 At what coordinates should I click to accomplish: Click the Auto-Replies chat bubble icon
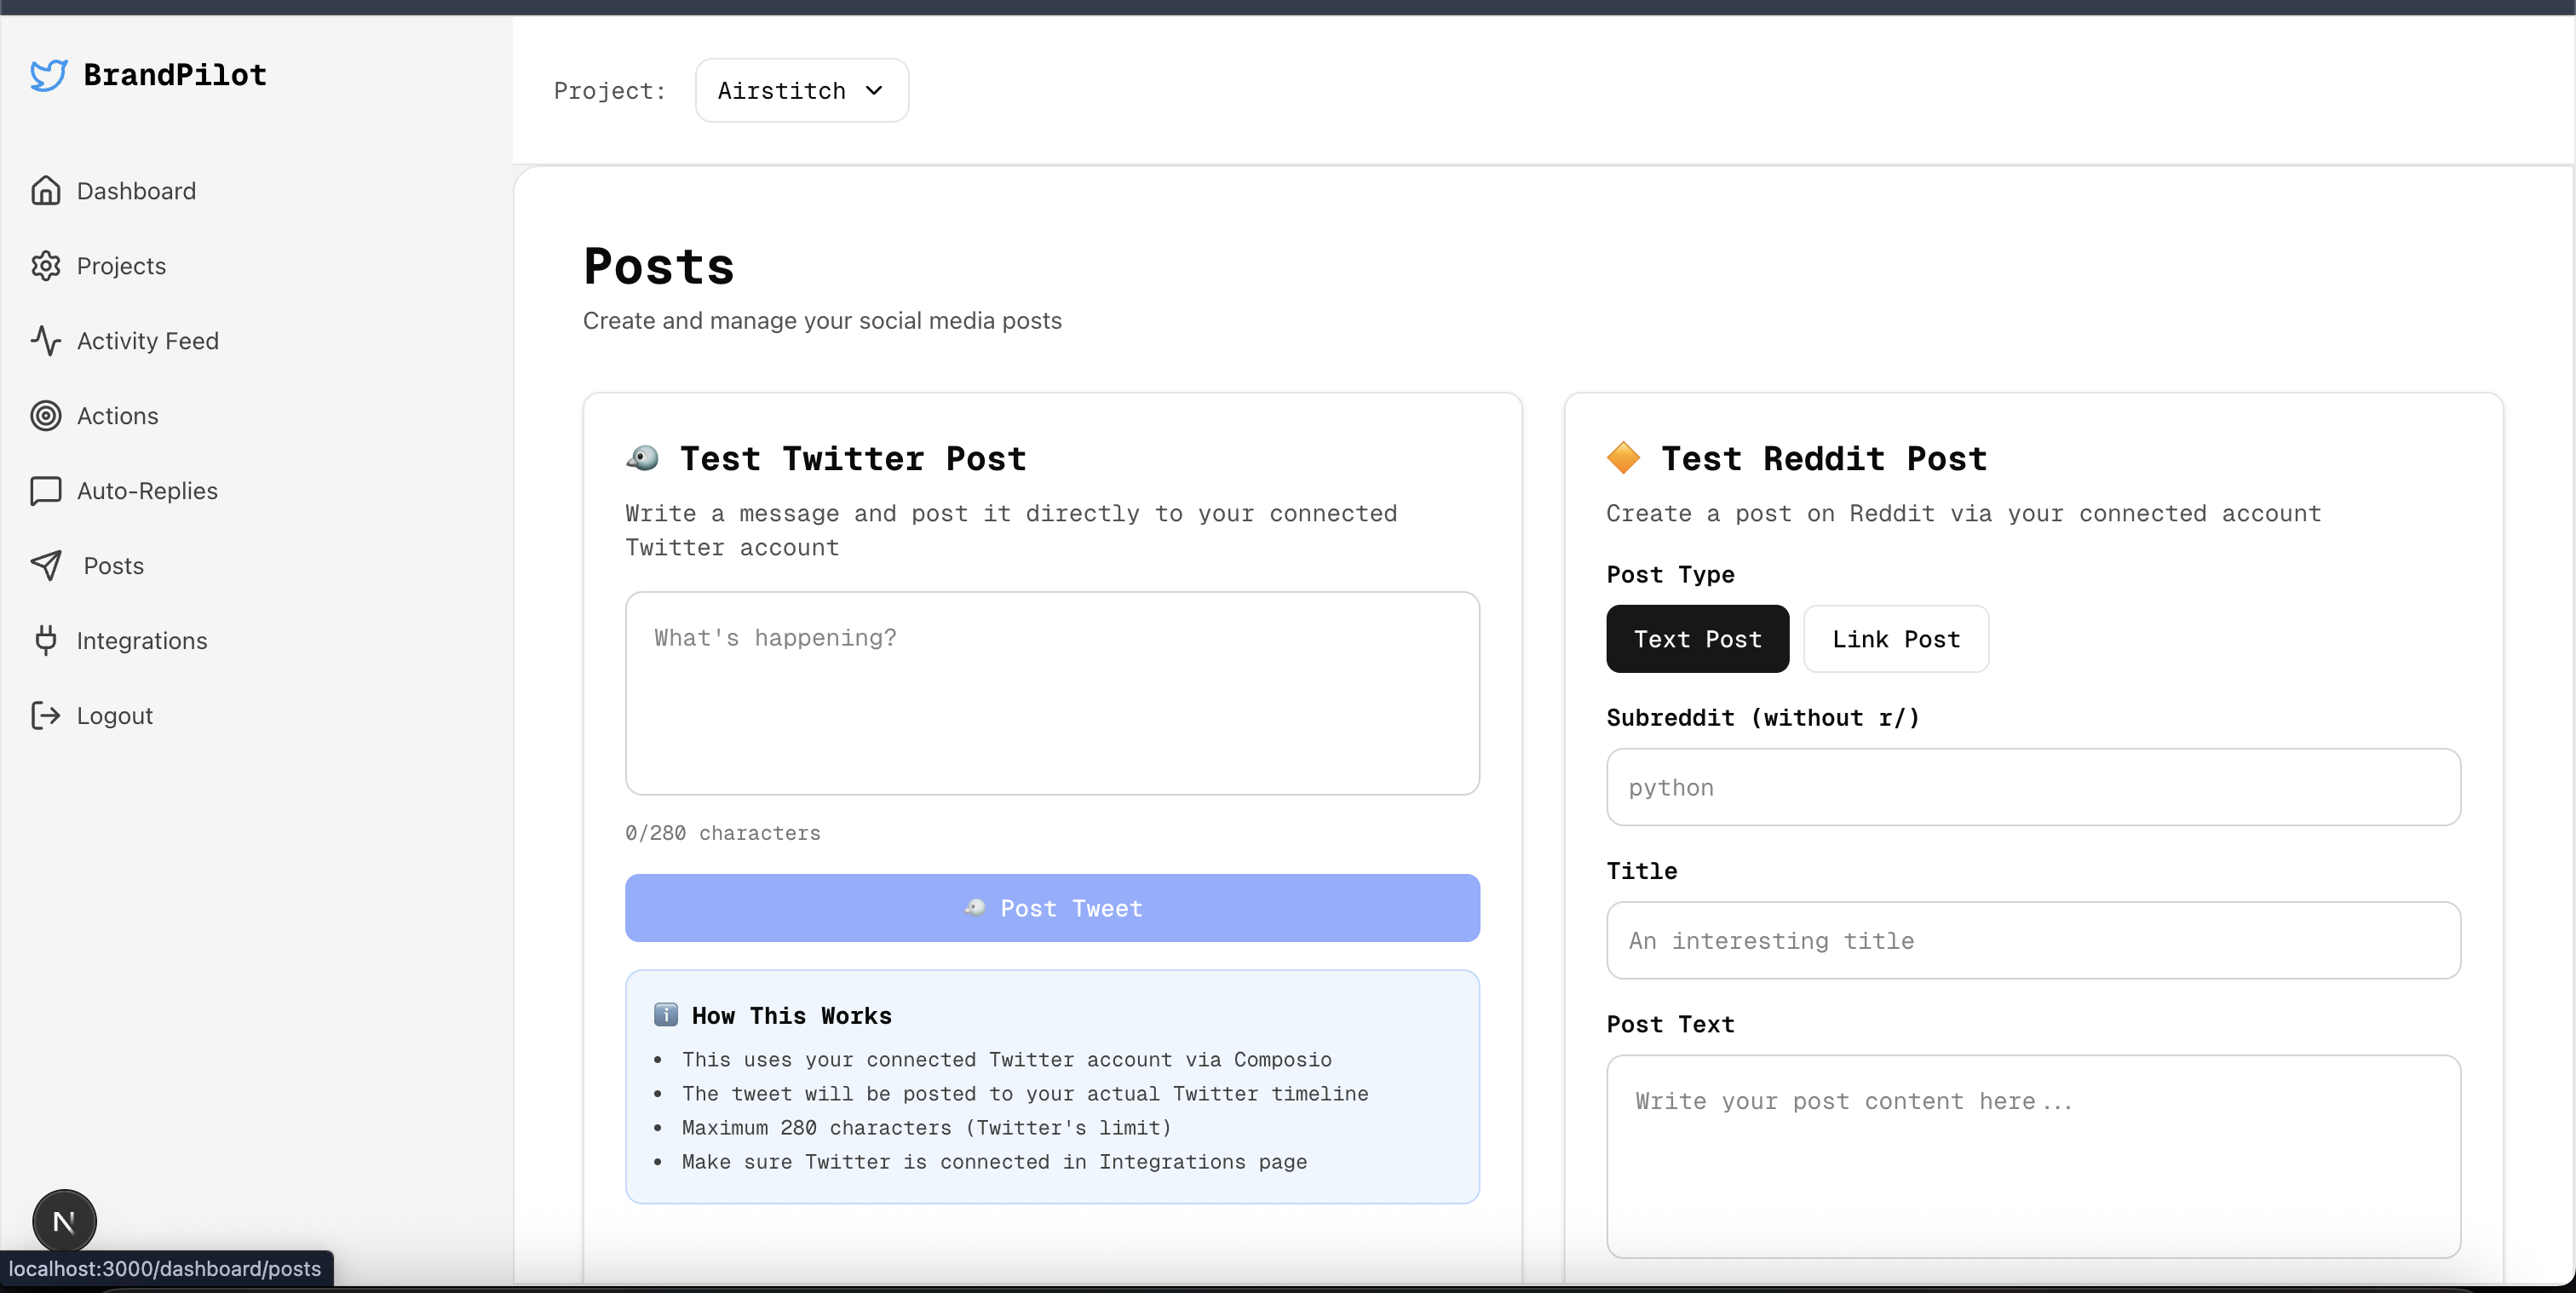(45, 490)
